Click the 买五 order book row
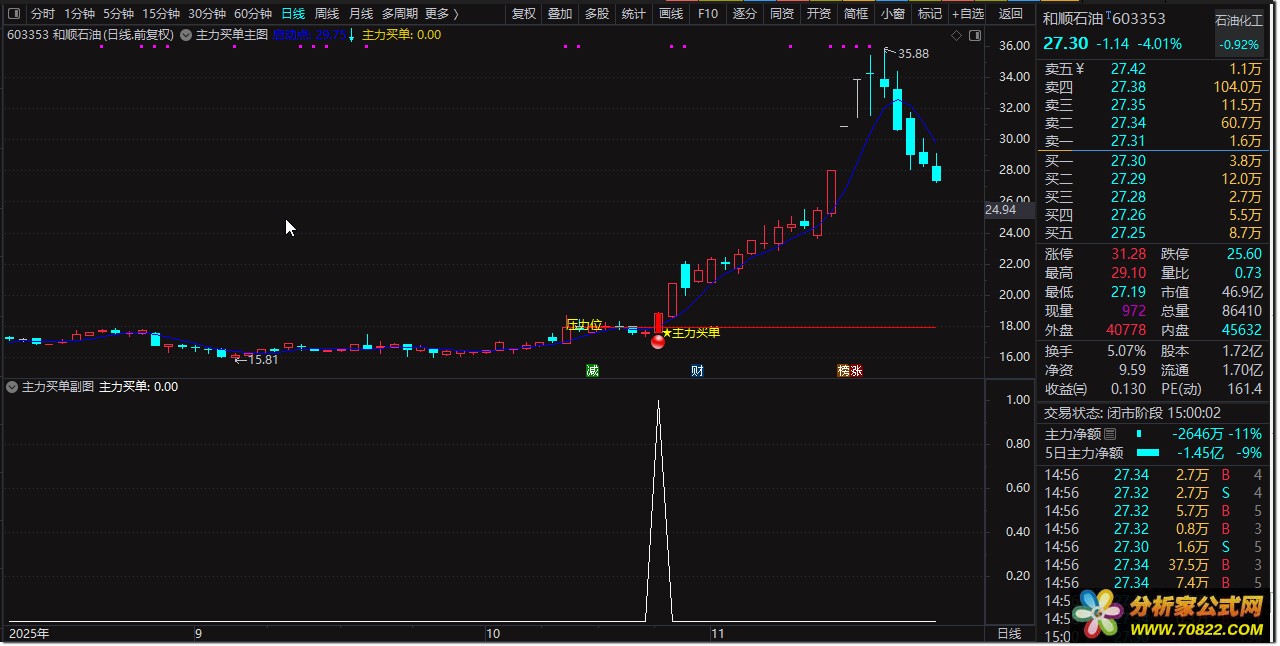Viewport: 1280px width, 646px height. pos(1152,232)
